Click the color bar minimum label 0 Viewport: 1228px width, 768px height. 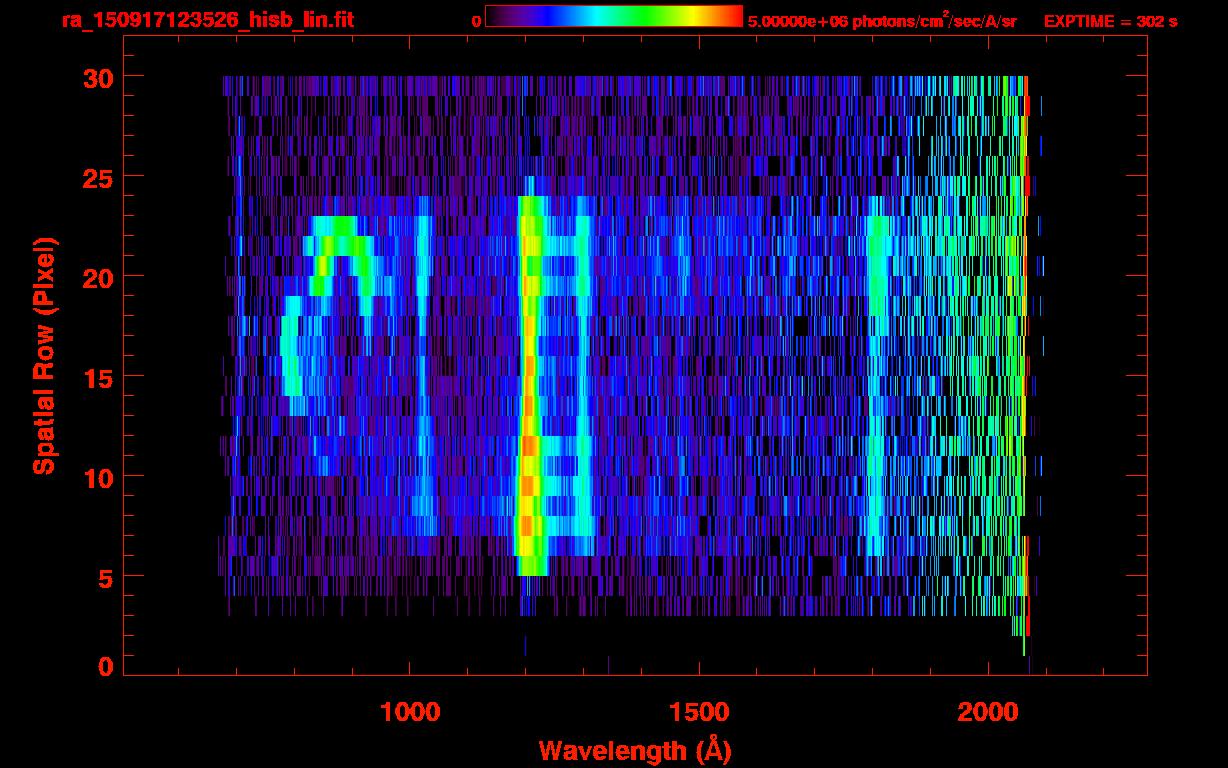pyautogui.click(x=476, y=21)
